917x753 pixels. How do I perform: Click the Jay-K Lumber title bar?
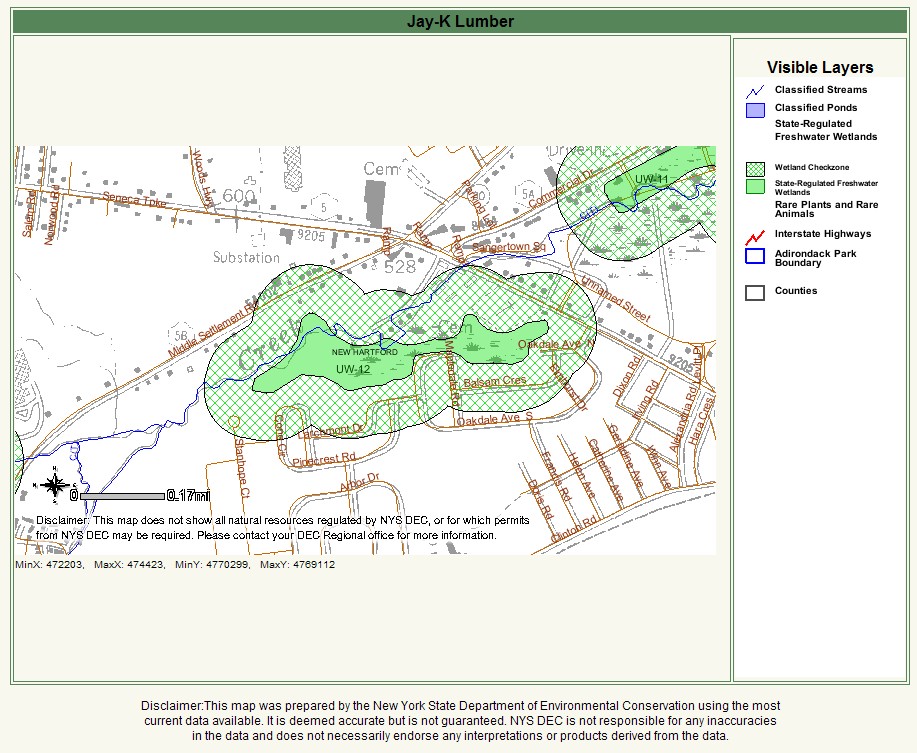(x=460, y=22)
